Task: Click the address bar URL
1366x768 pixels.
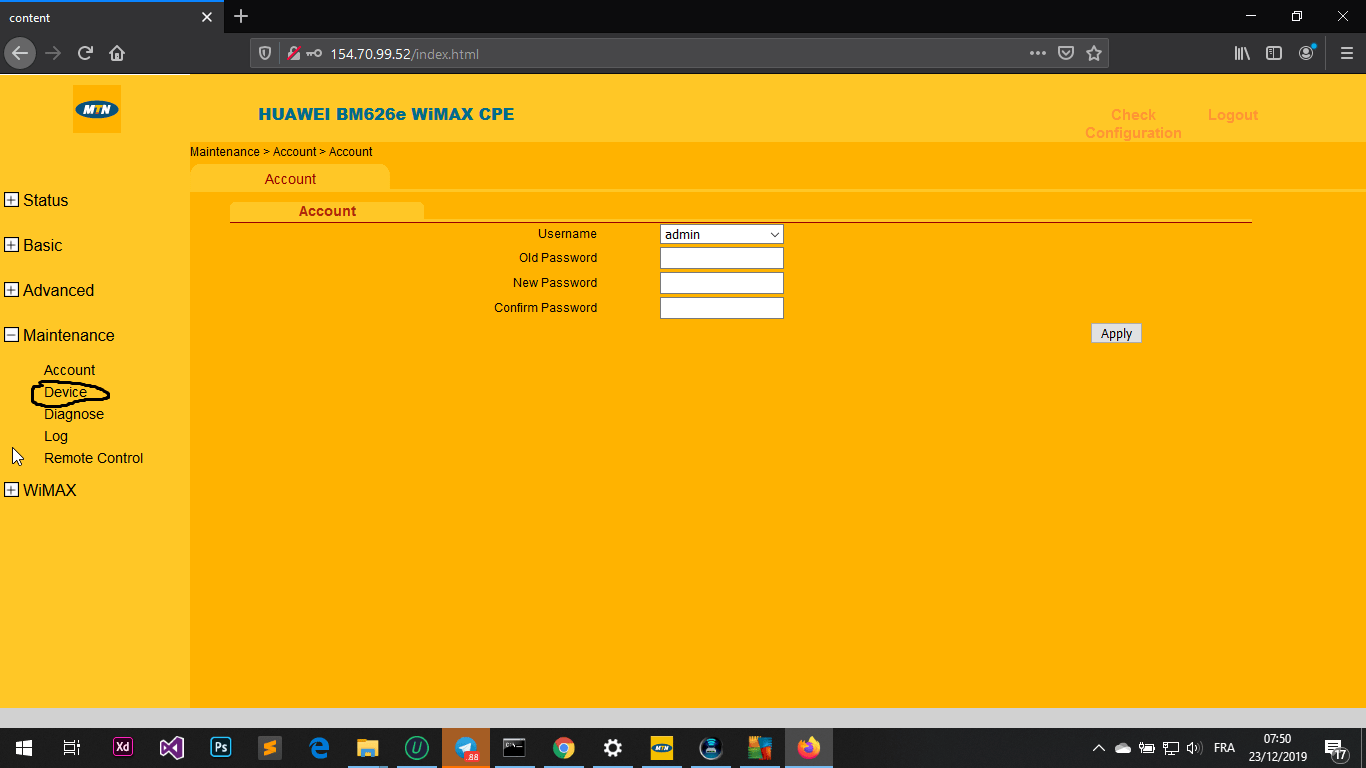Action: [x=405, y=54]
